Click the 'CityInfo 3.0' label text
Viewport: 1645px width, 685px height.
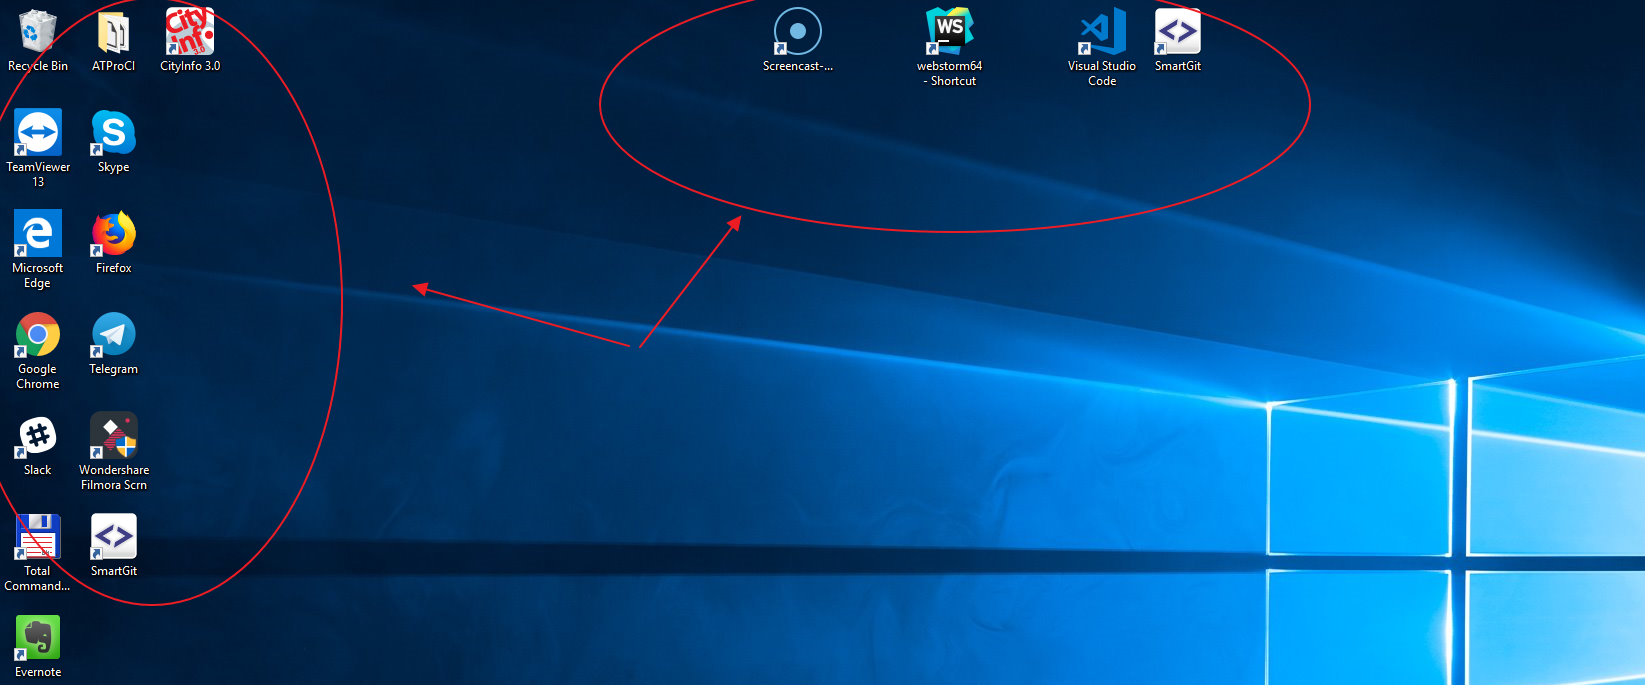coord(190,66)
